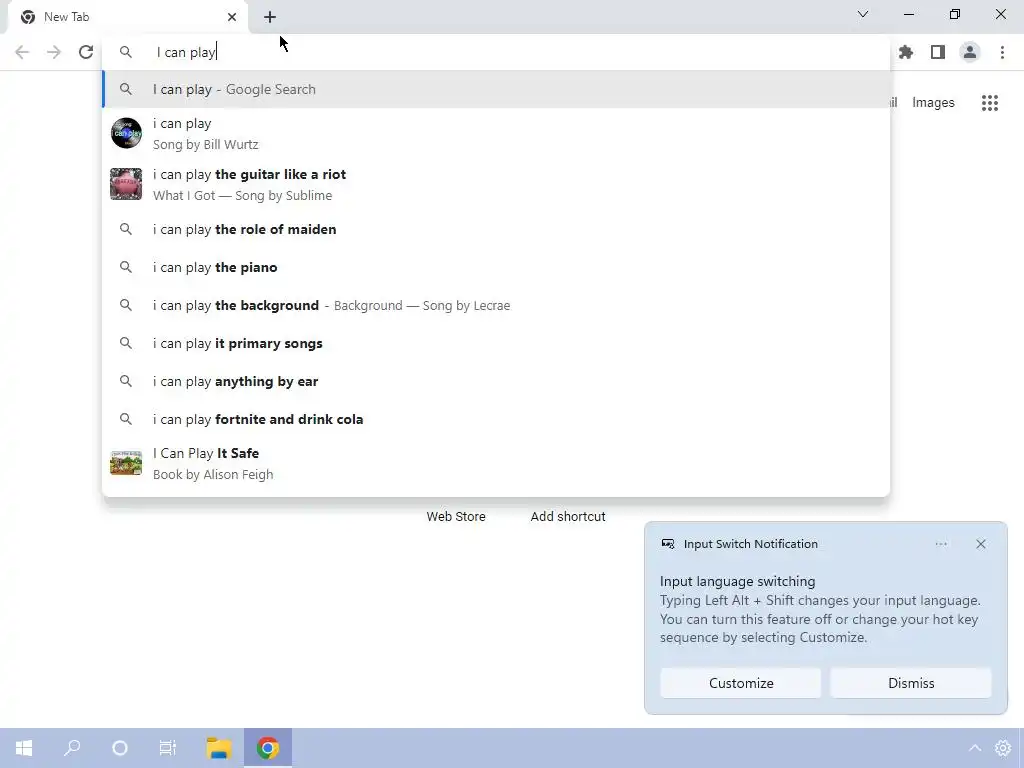Screen dimensions: 1024x768
Task: Select 'I can play - Google Search' suggestion
Action: click(x=496, y=89)
